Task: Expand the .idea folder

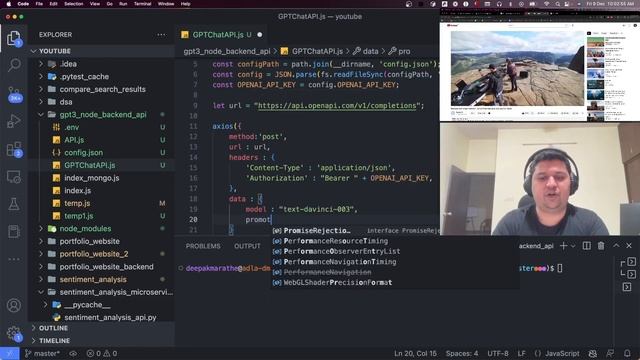Action: click(41, 64)
